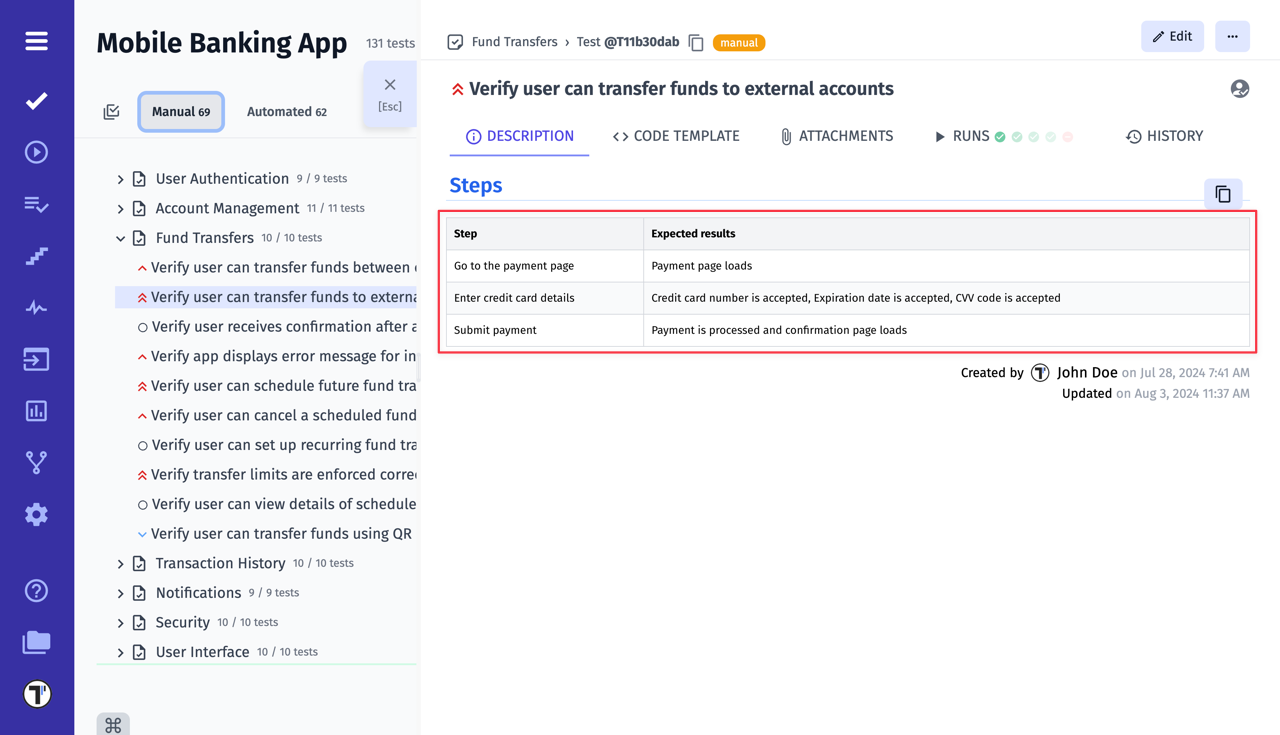Image resolution: width=1280 pixels, height=735 pixels.
Task: Collapse the Fund Transfers section
Action: (x=120, y=238)
